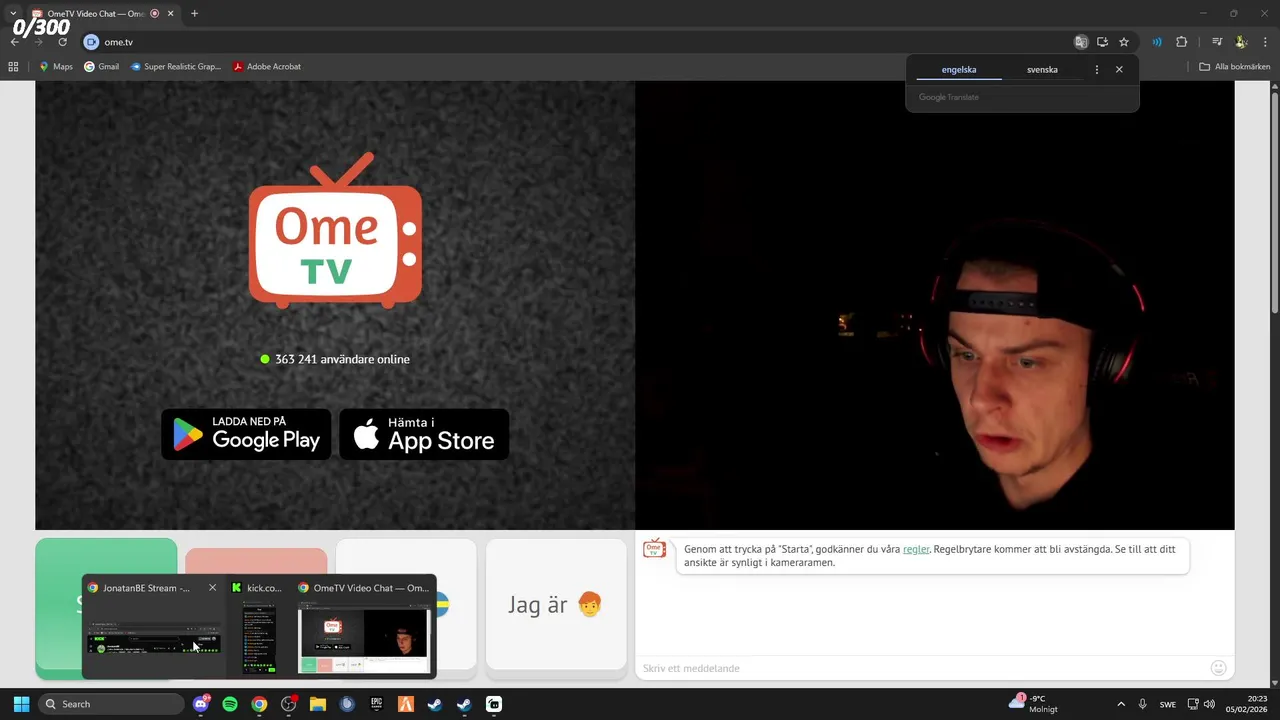The image size is (1280, 720).
Task: Click the OmeTV television logo
Action: pos(335,229)
